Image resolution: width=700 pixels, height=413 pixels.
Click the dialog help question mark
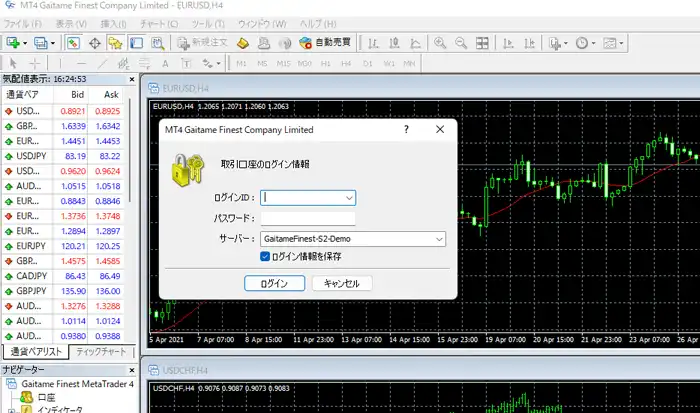406,129
